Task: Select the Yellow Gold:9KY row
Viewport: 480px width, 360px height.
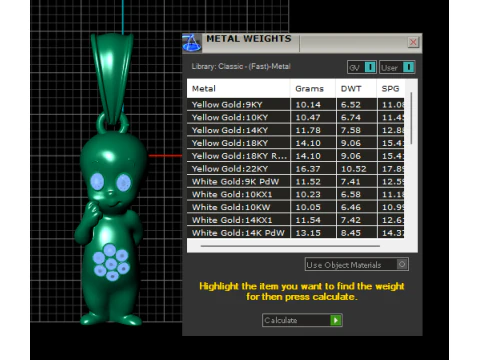Action: click(x=296, y=105)
